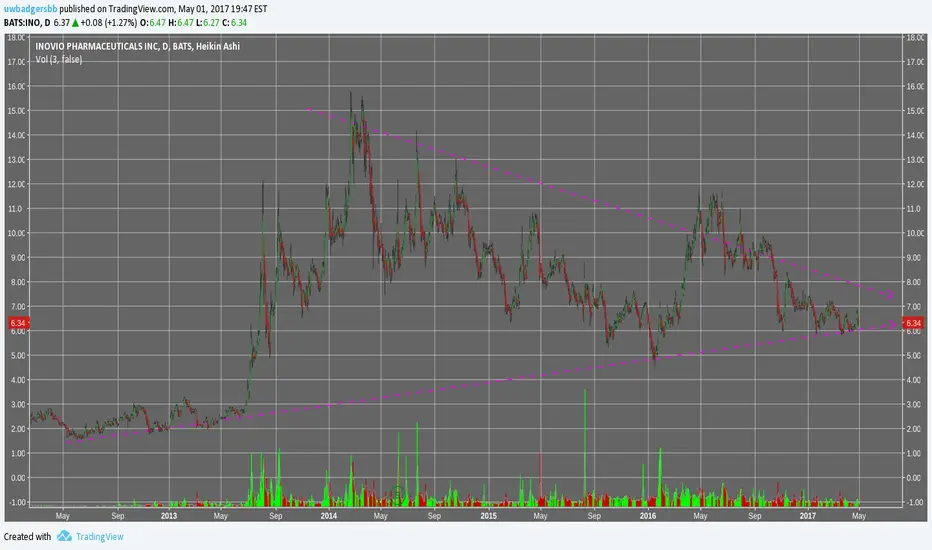The width and height of the screenshot is (932, 550).
Task: Click the close value C:6.34
Action: pos(234,23)
